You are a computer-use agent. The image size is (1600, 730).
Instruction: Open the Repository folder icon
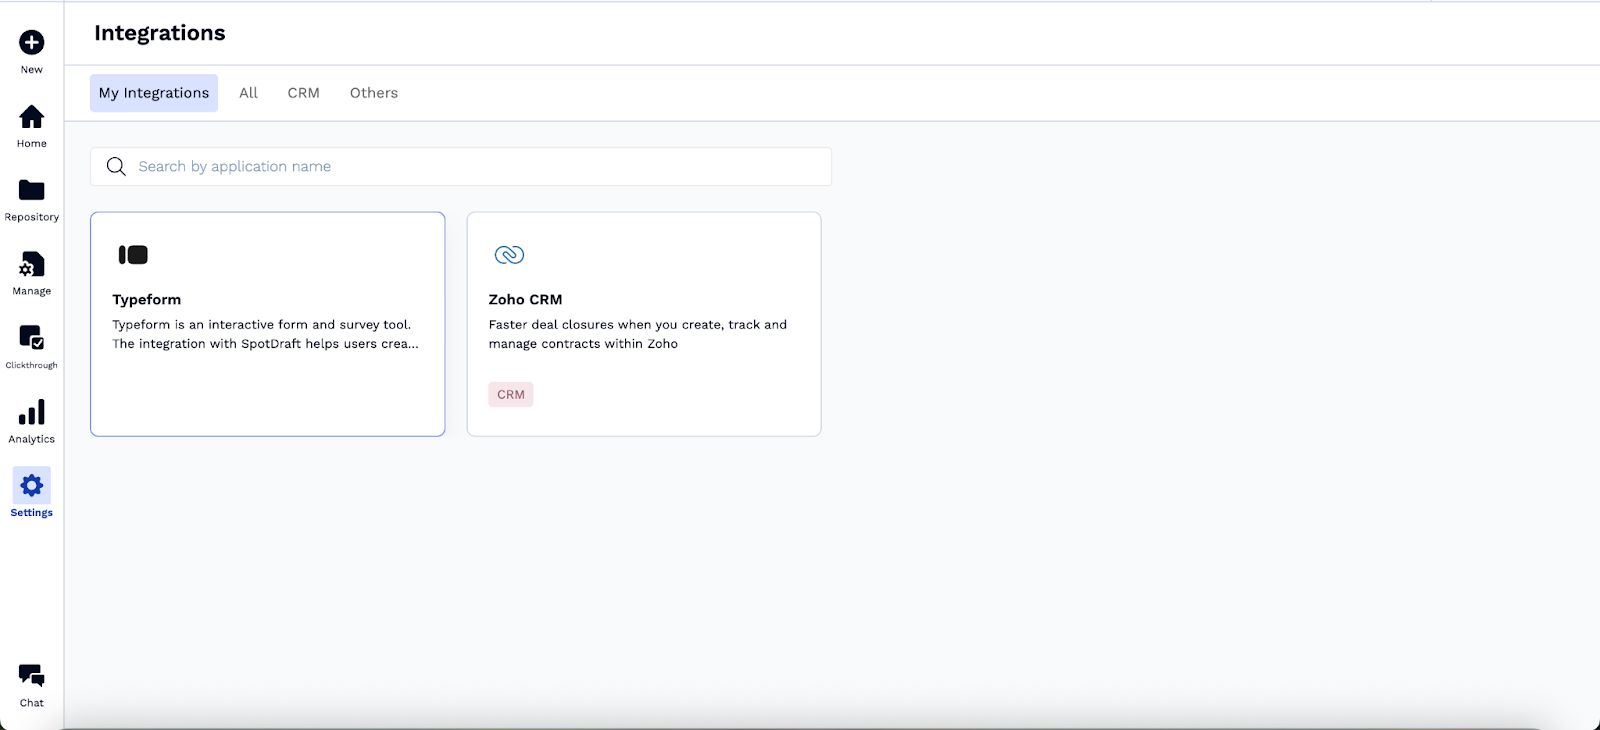tap(32, 190)
